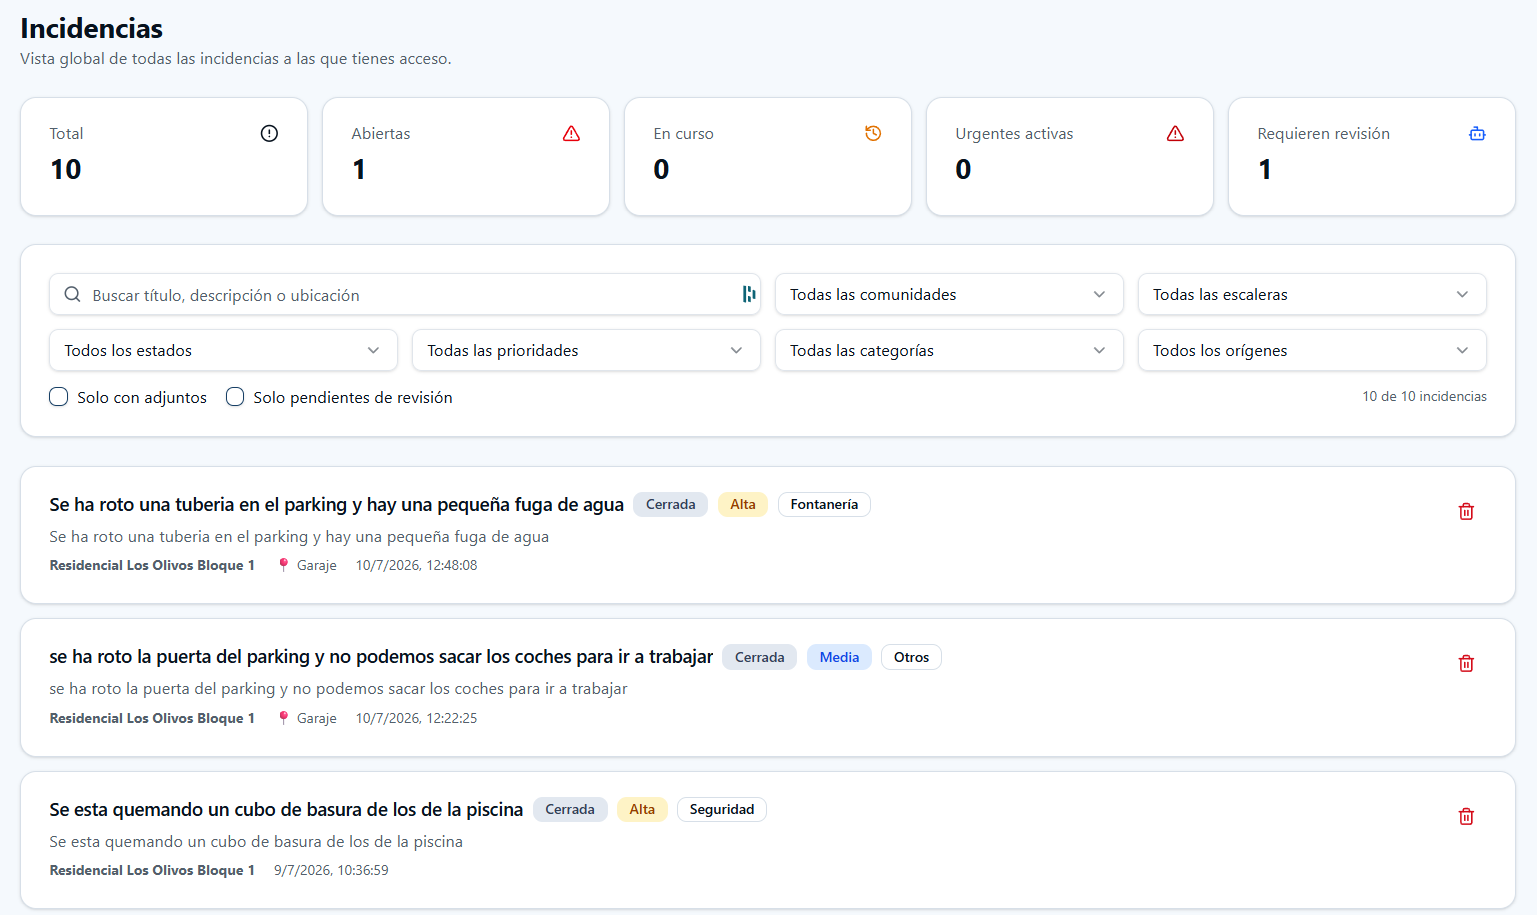Click the Otros category tag

pyautogui.click(x=911, y=657)
